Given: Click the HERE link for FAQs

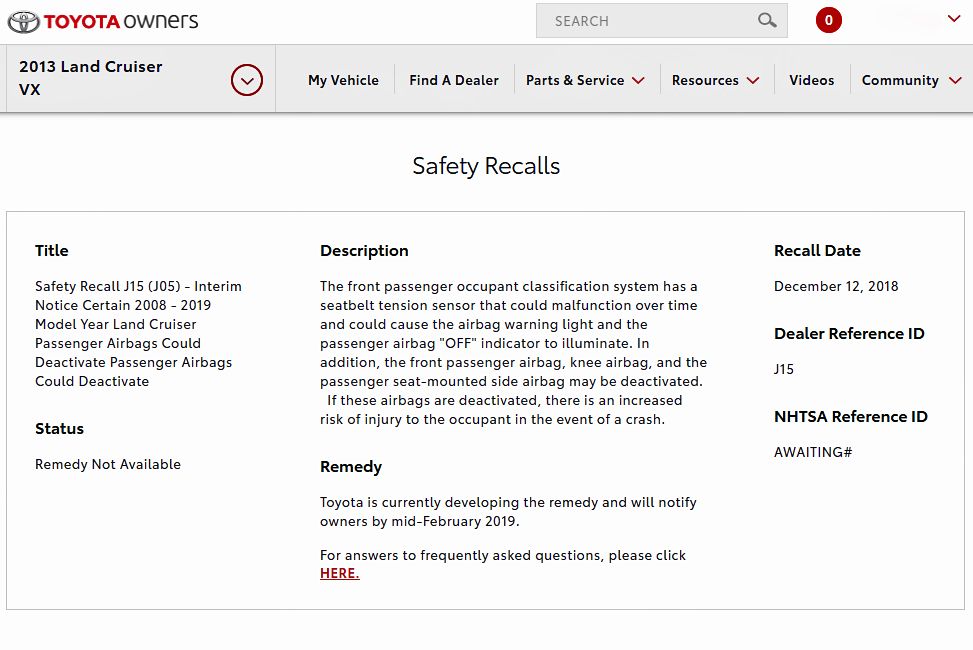Looking at the screenshot, I should 339,573.
